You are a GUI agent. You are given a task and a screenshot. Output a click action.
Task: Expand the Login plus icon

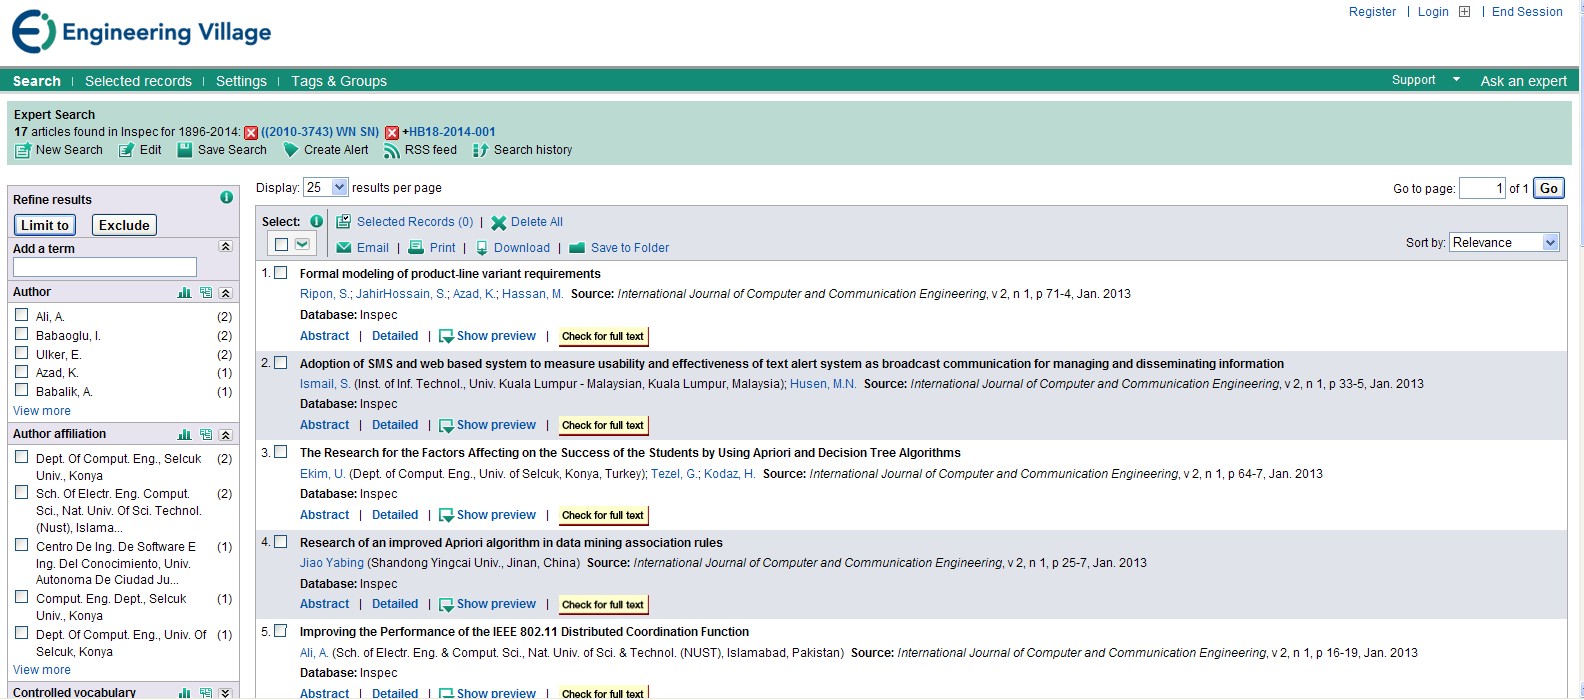pos(1464,12)
